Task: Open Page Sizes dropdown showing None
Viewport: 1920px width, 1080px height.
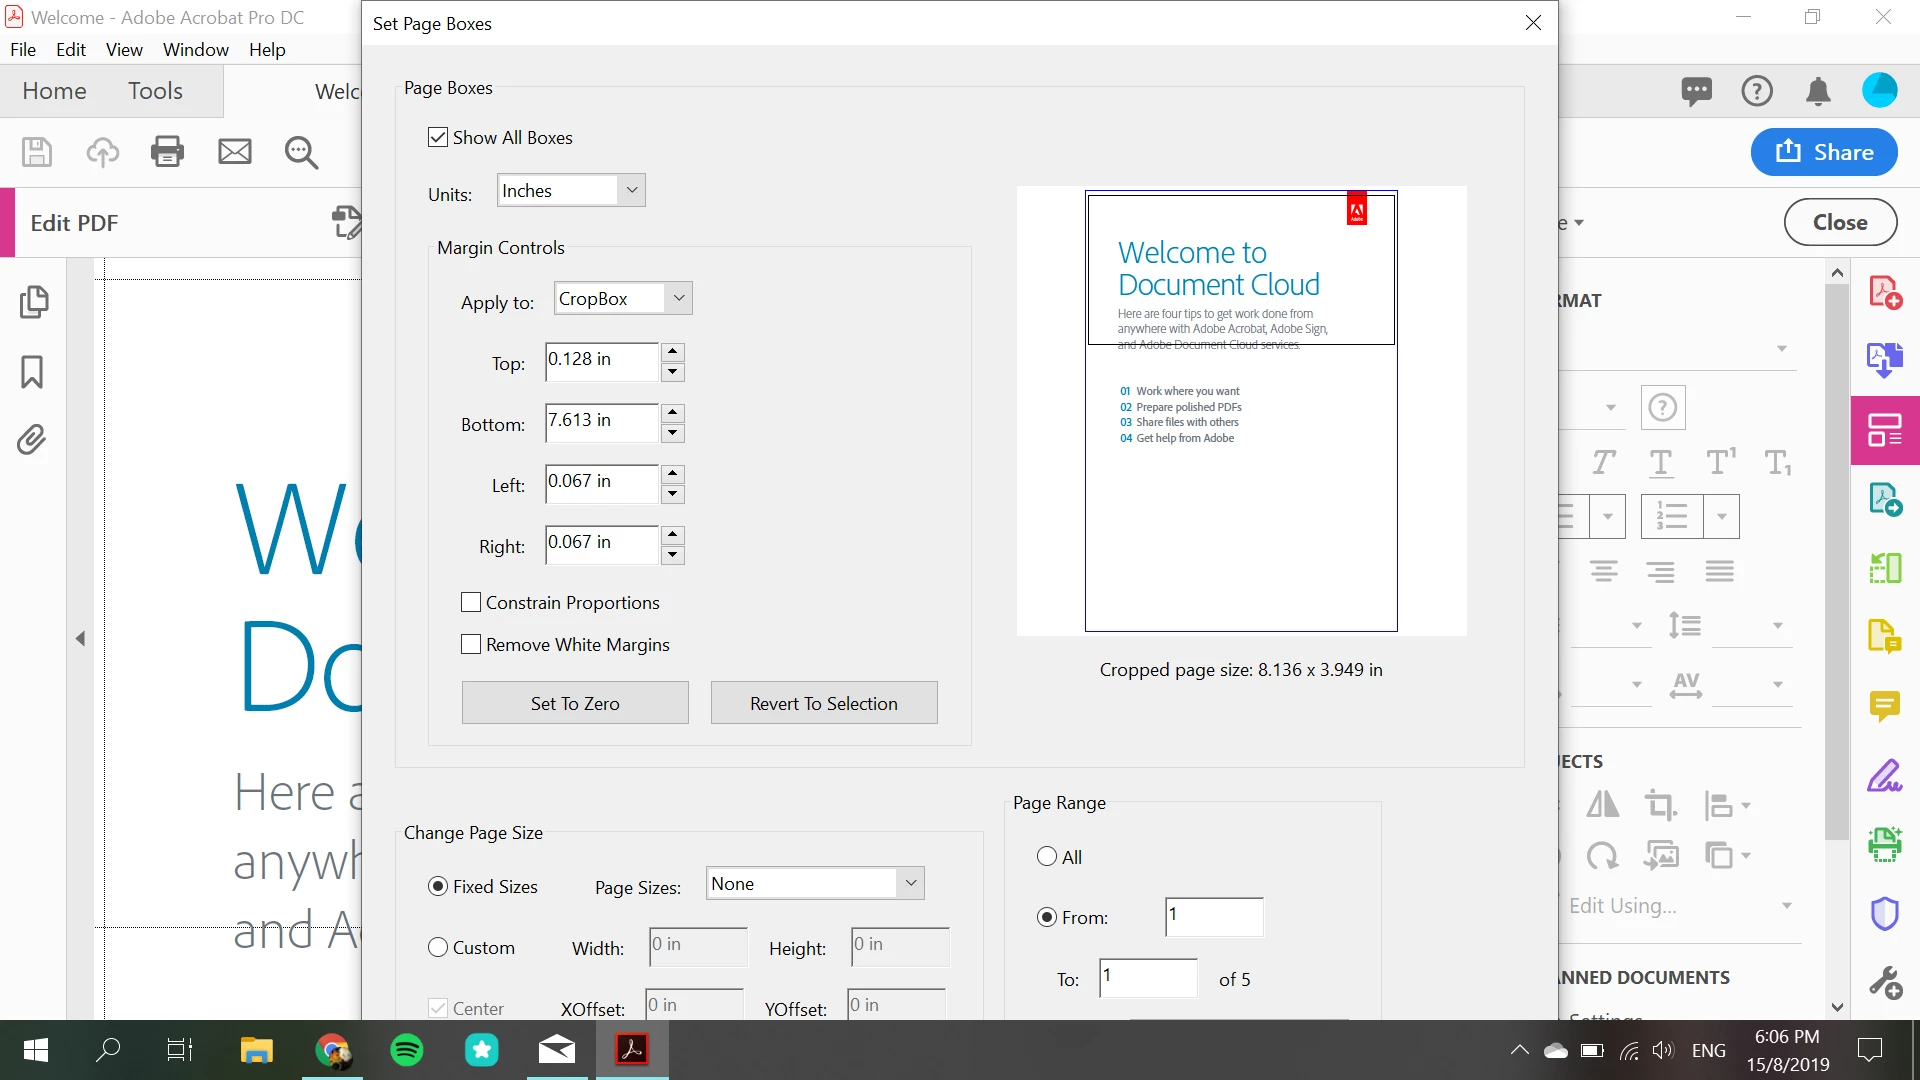Action: (814, 883)
